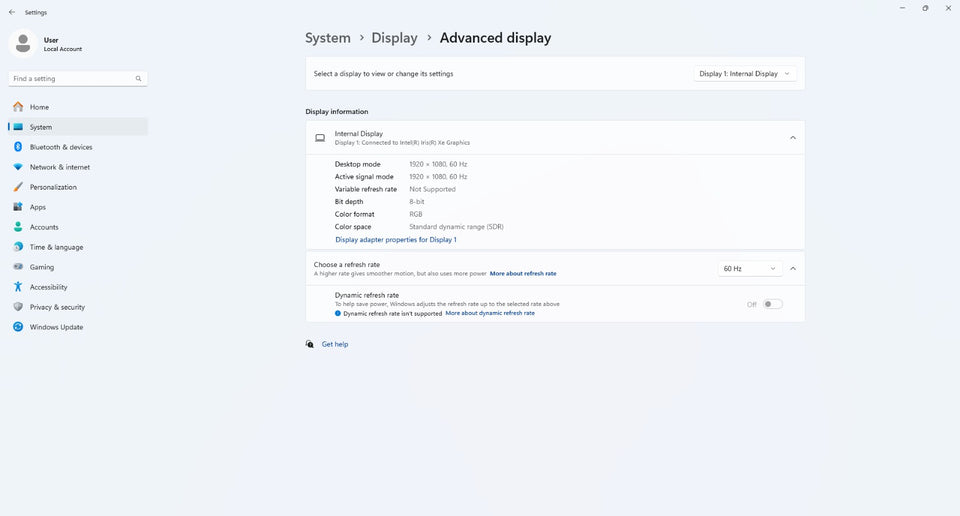Click the back arrow in Settings
Image resolution: width=960 pixels, height=516 pixels.
[x=12, y=12]
